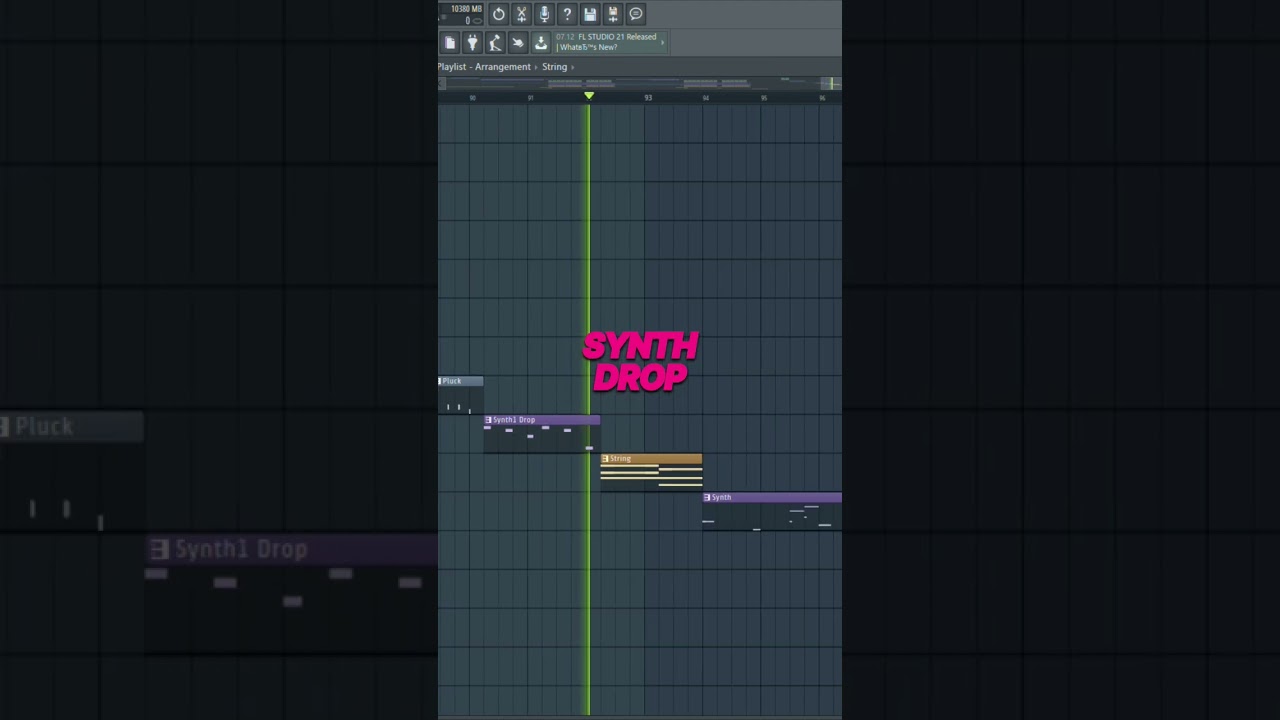The image size is (1280, 720).
Task: Click bar 95 on the timeline ruler
Action: coord(764,98)
